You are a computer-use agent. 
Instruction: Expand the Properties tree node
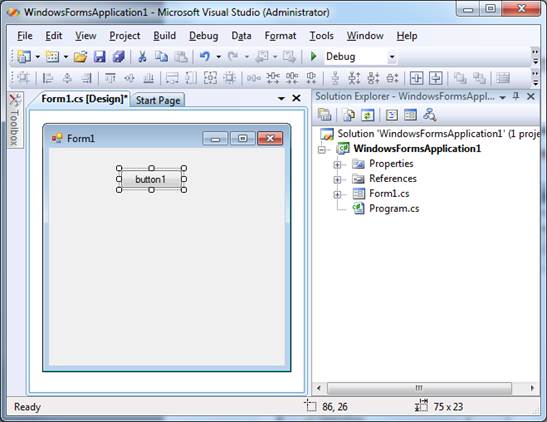coord(337,164)
